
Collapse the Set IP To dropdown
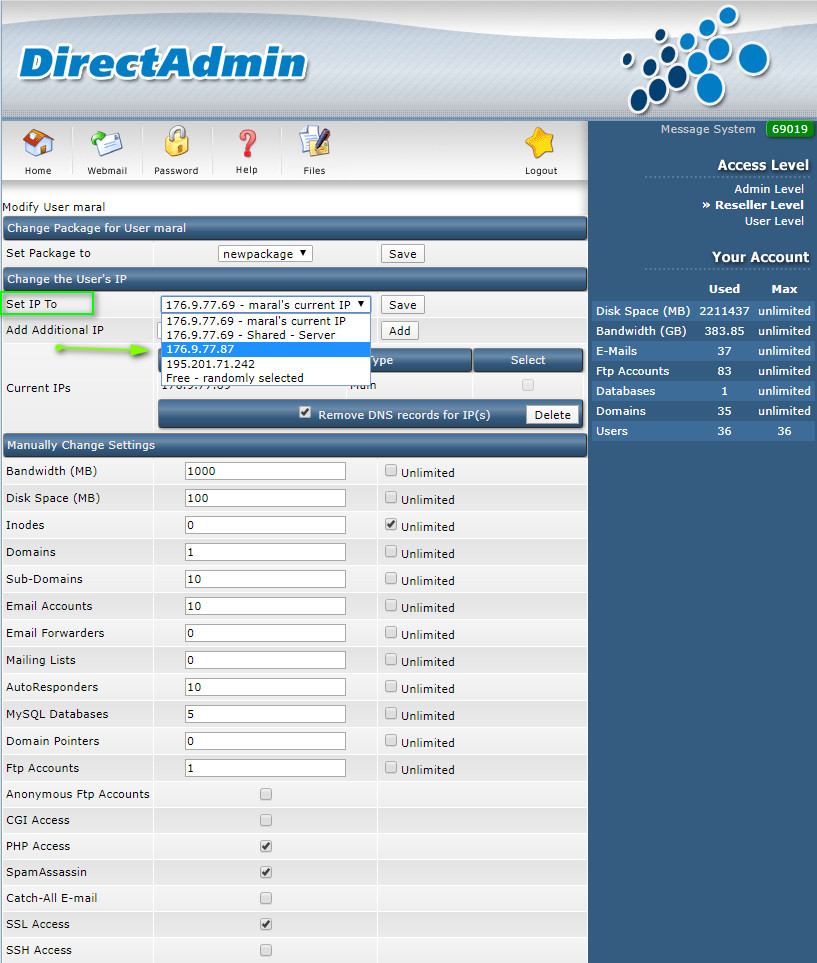tap(265, 305)
